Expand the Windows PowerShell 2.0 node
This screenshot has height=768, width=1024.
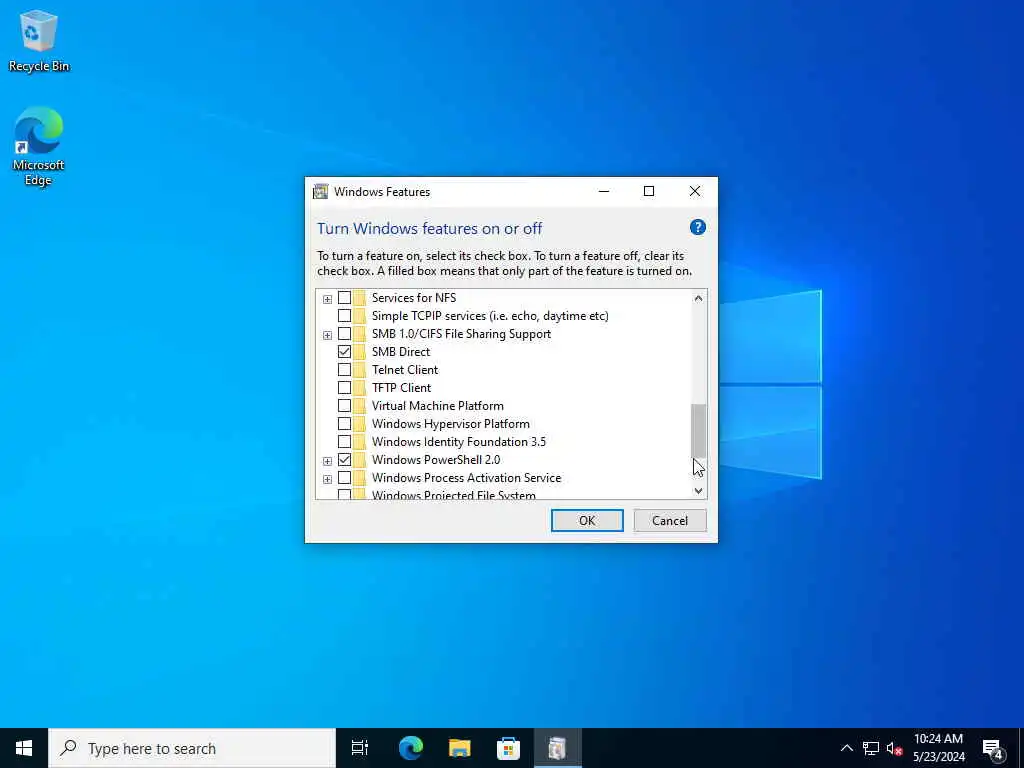tap(327, 461)
